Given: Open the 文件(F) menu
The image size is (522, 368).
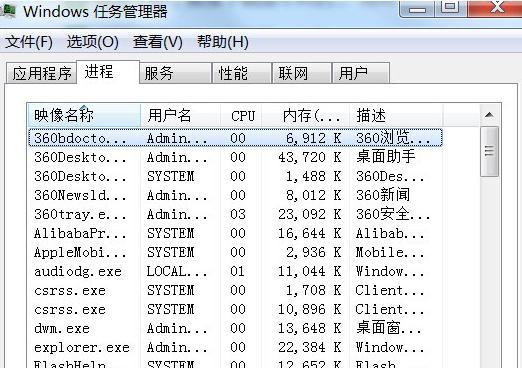Looking at the screenshot, I should pyautogui.click(x=29, y=42).
